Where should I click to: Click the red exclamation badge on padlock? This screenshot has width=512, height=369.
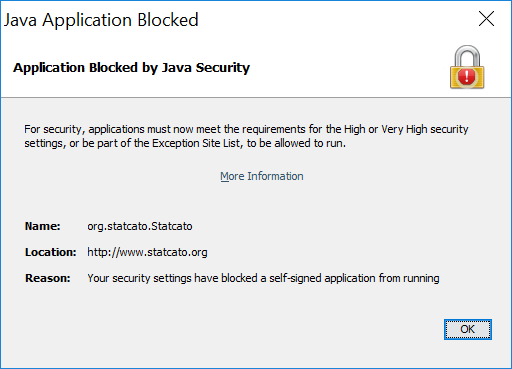pyautogui.click(x=467, y=76)
